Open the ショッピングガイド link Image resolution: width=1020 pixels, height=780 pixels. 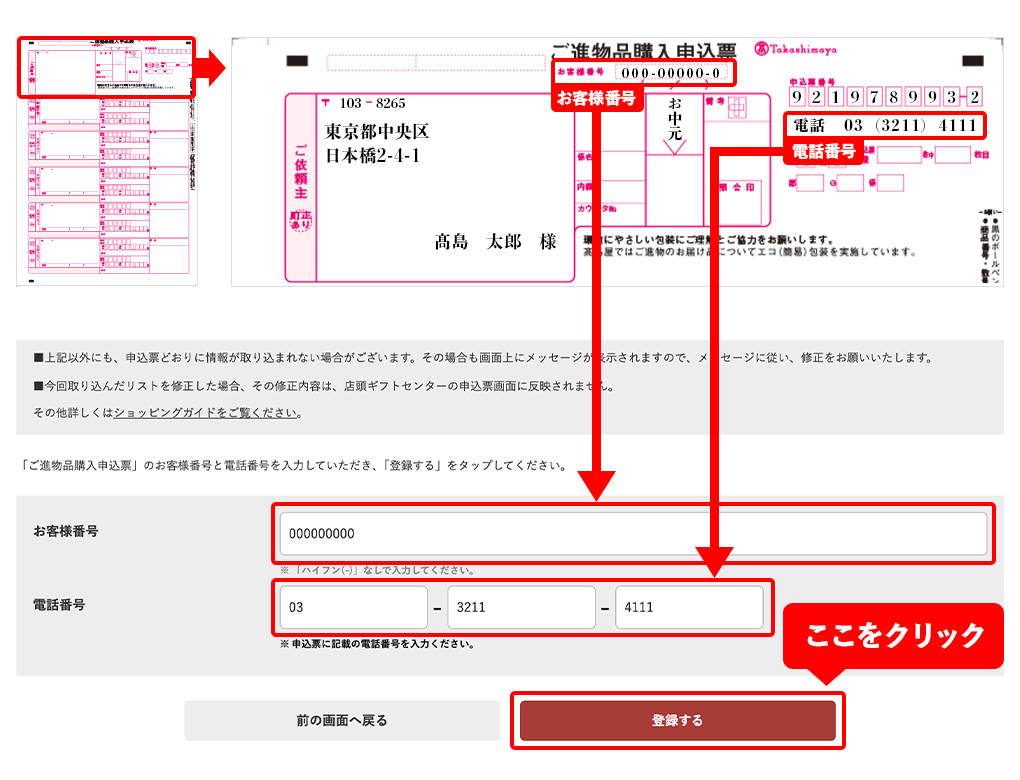click(x=205, y=412)
